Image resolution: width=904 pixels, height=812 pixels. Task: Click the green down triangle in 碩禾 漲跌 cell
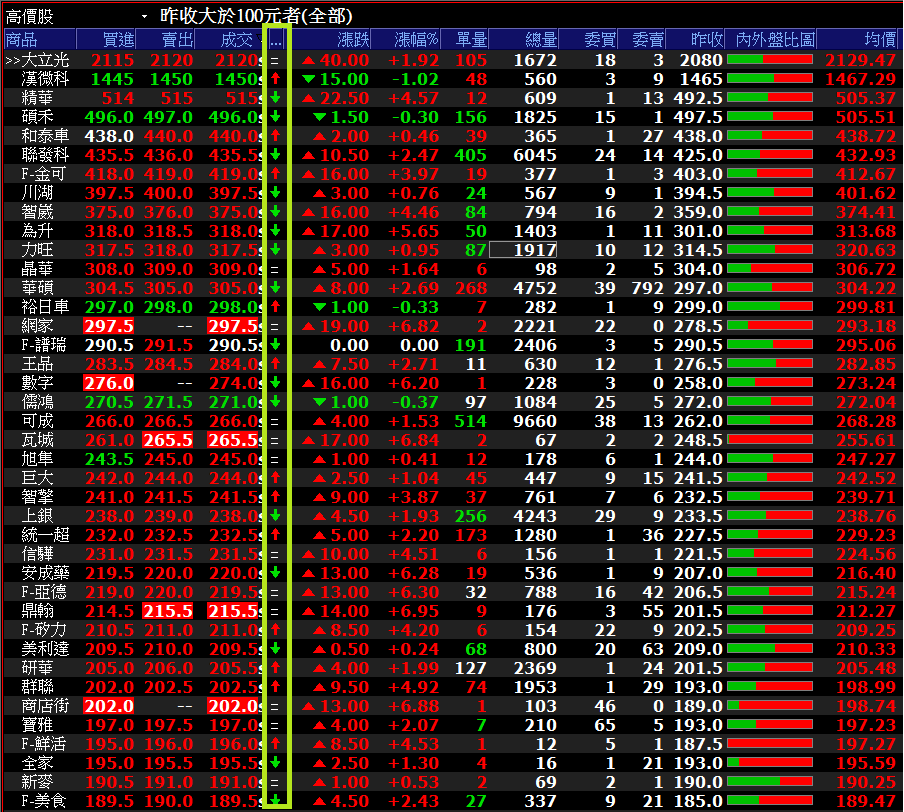click(319, 117)
